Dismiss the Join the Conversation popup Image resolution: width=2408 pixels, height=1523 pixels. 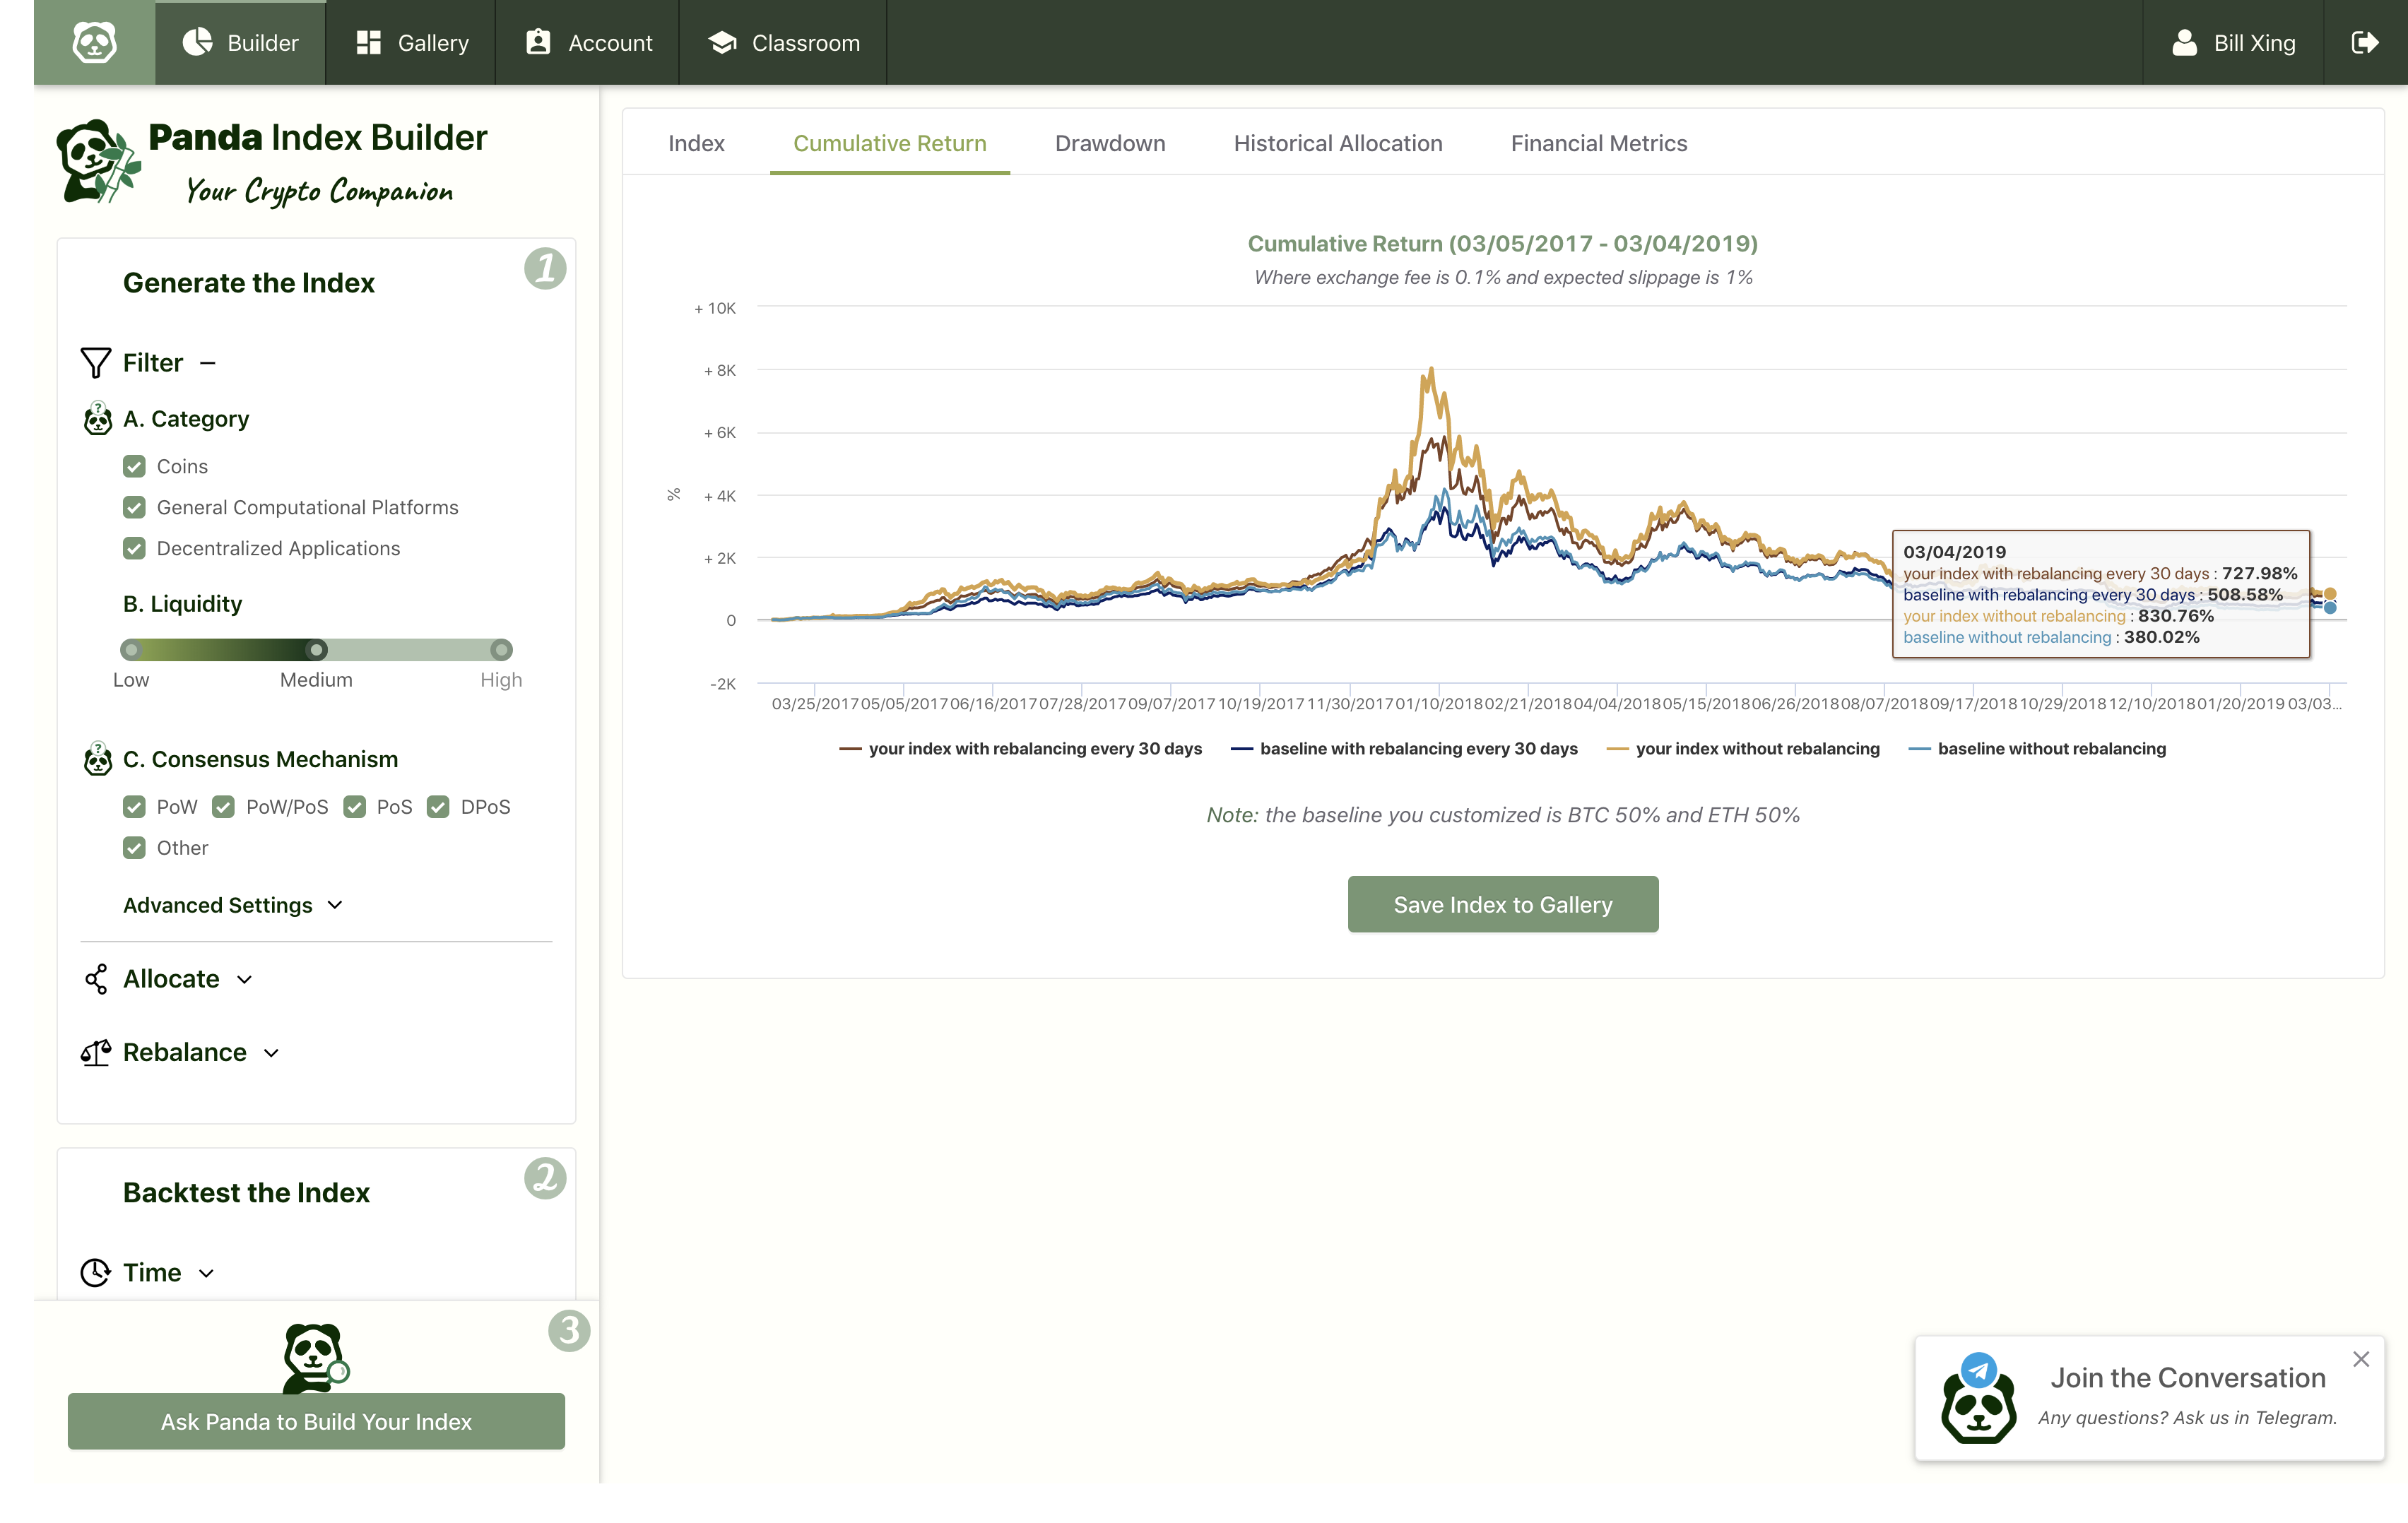pos(2362,1358)
